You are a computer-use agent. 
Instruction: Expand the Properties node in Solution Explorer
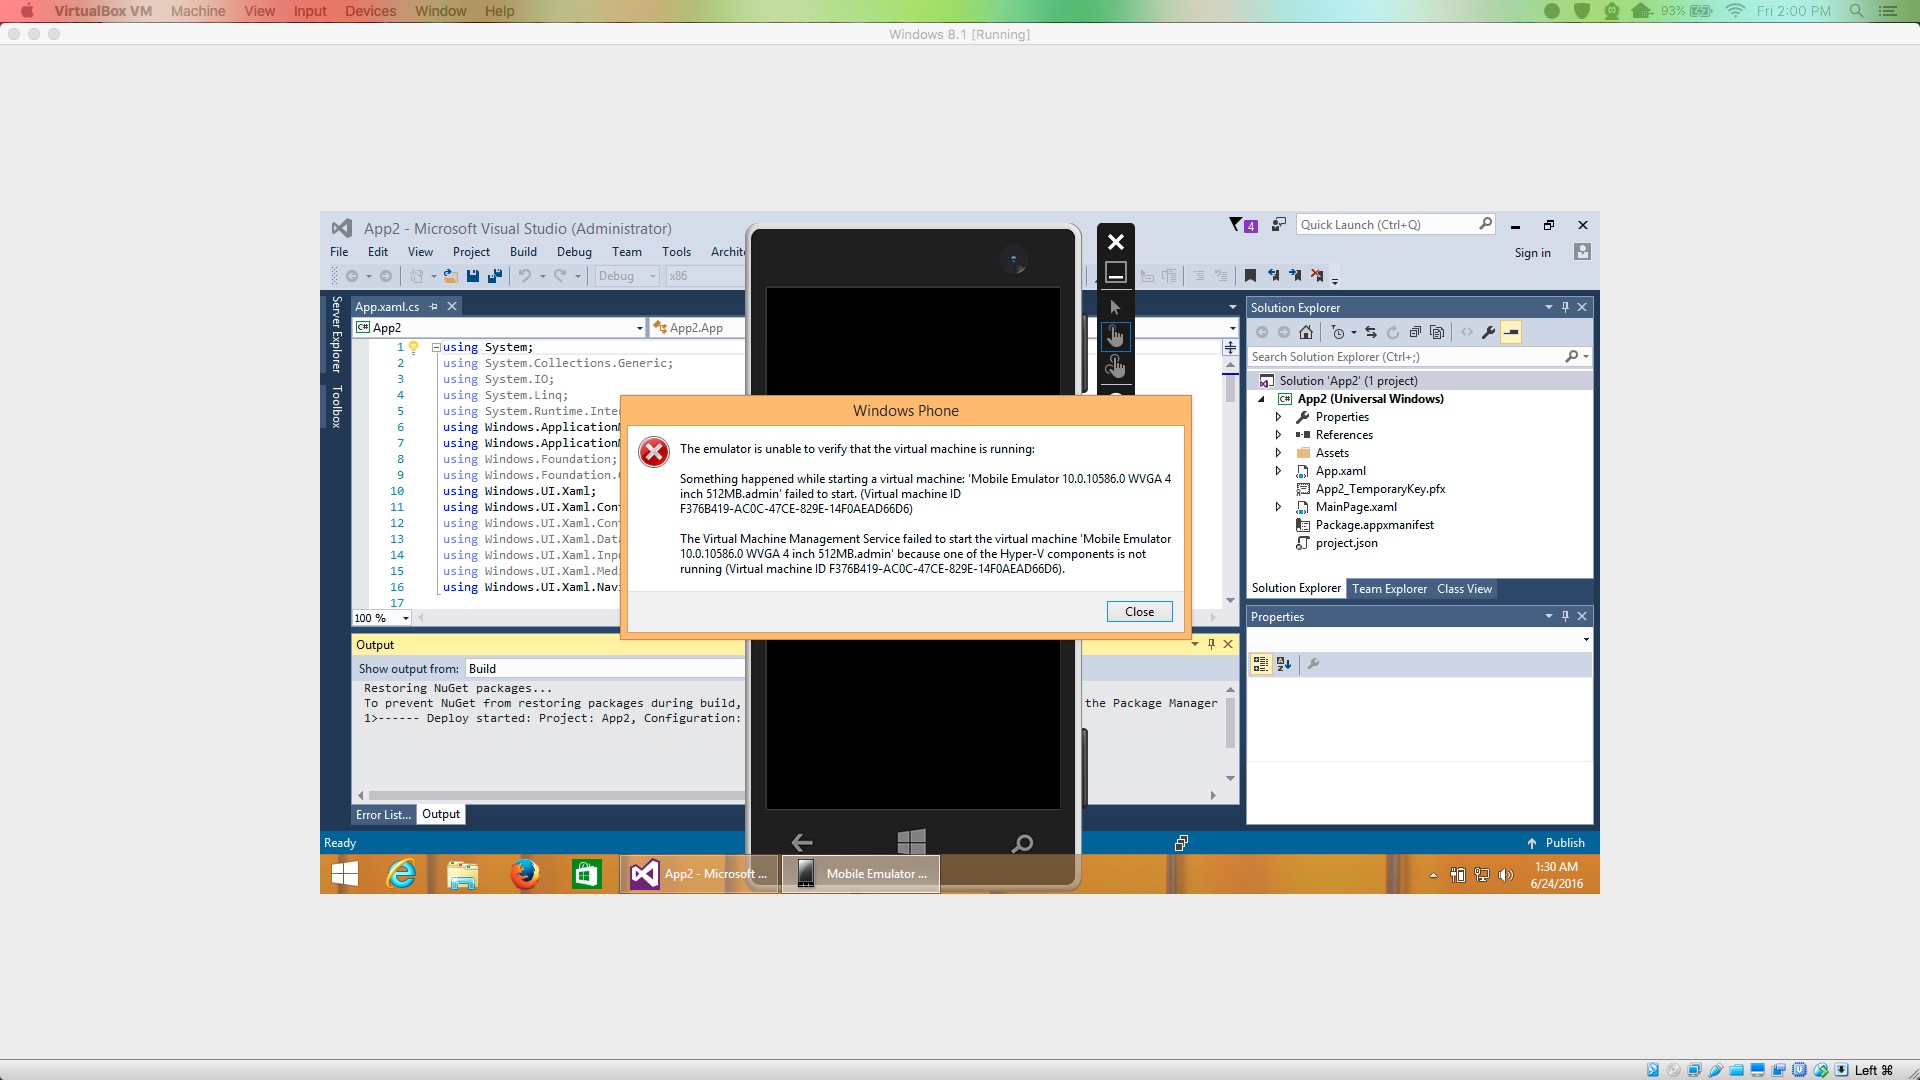(1278, 417)
